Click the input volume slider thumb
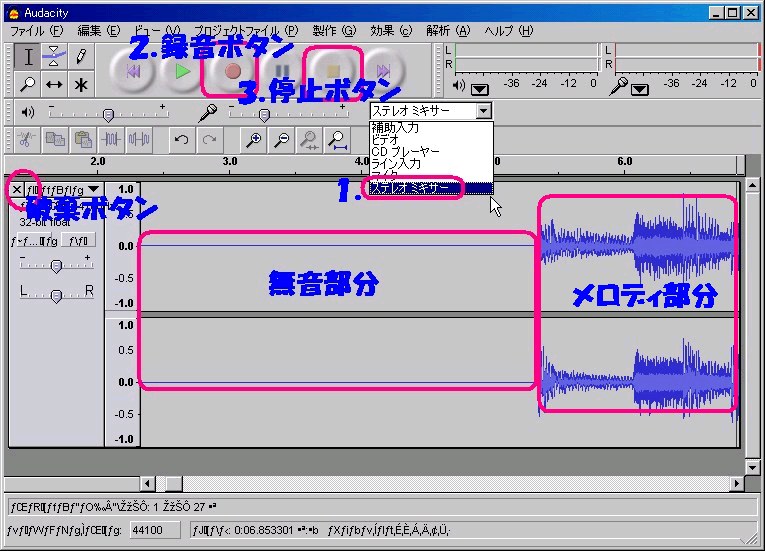 point(264,115)
